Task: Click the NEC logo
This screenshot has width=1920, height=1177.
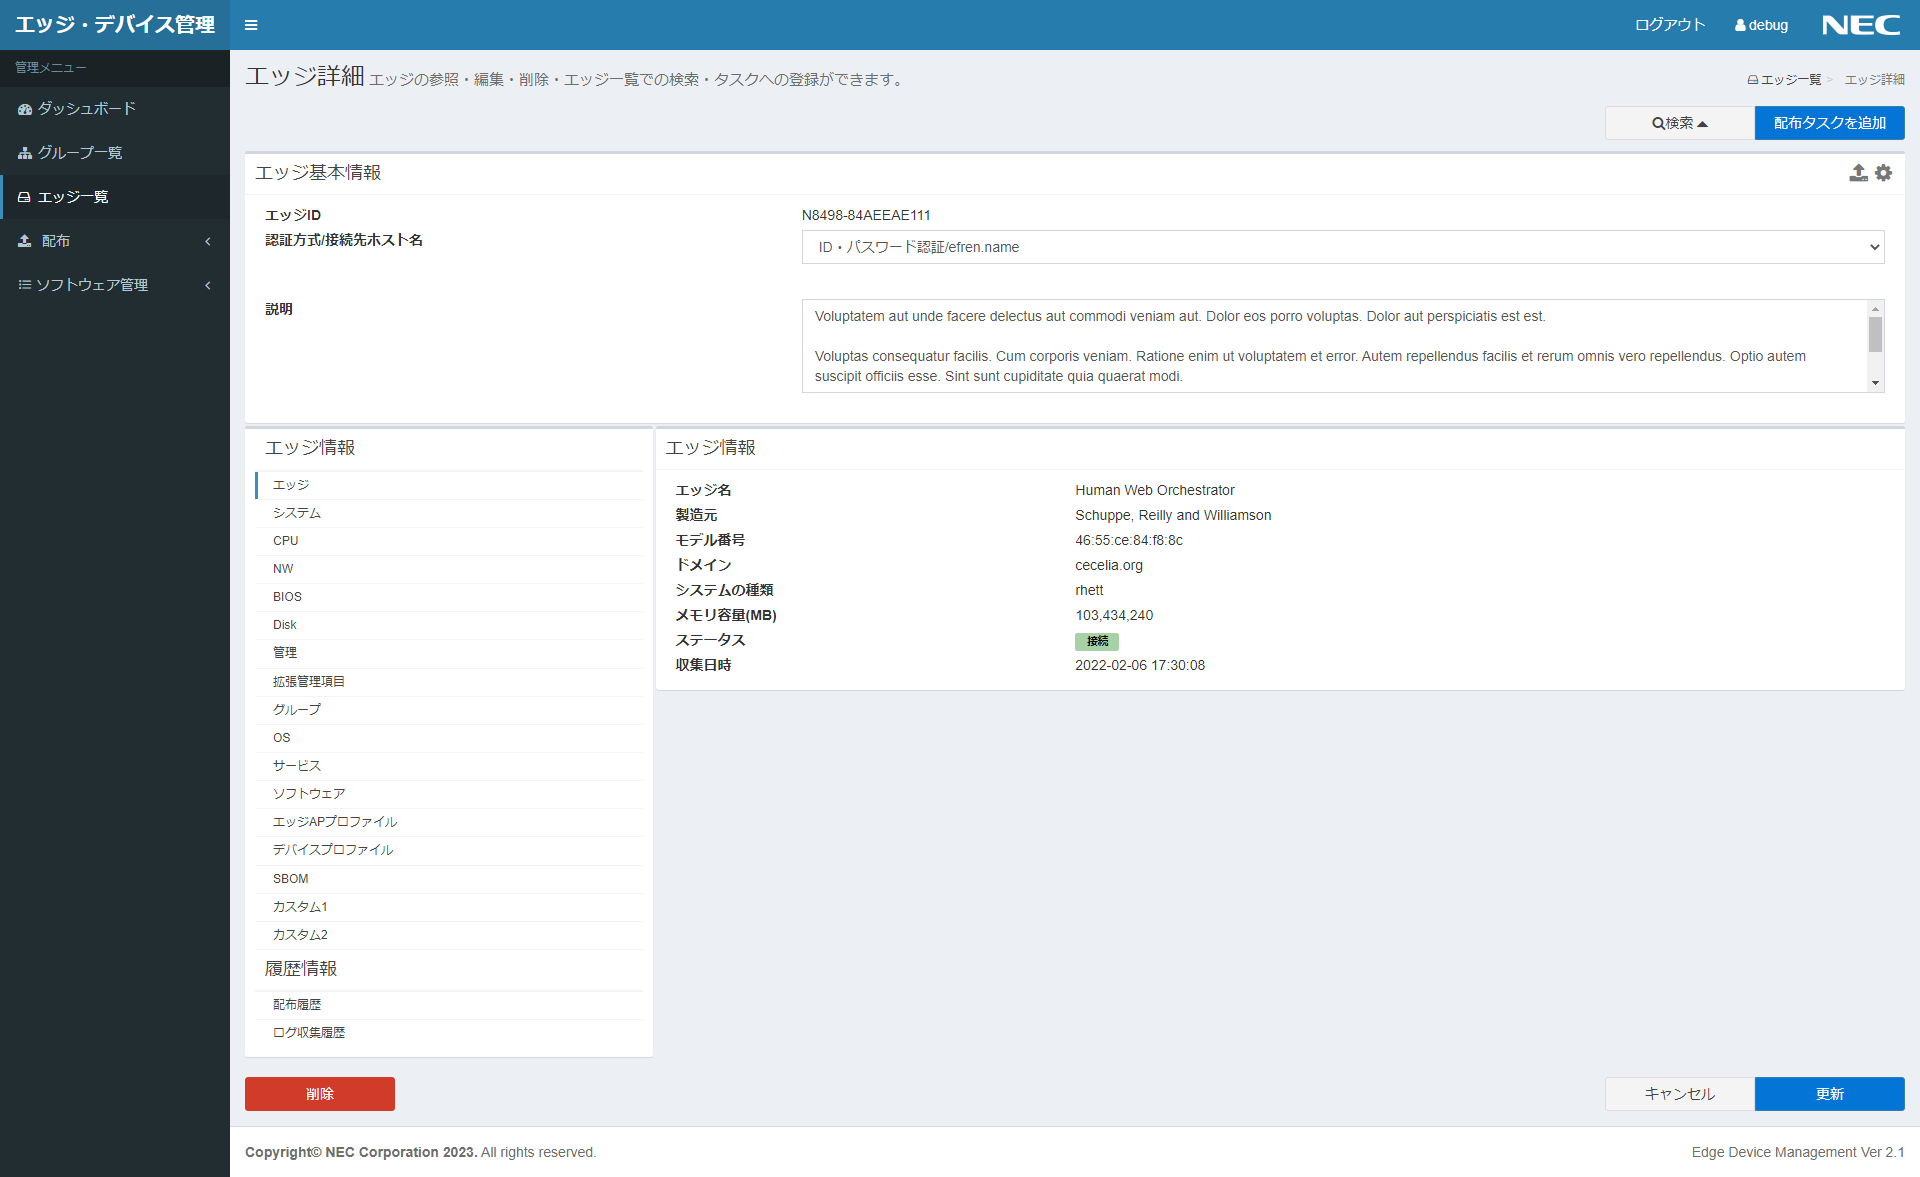Action: (x=1860, y=25)
